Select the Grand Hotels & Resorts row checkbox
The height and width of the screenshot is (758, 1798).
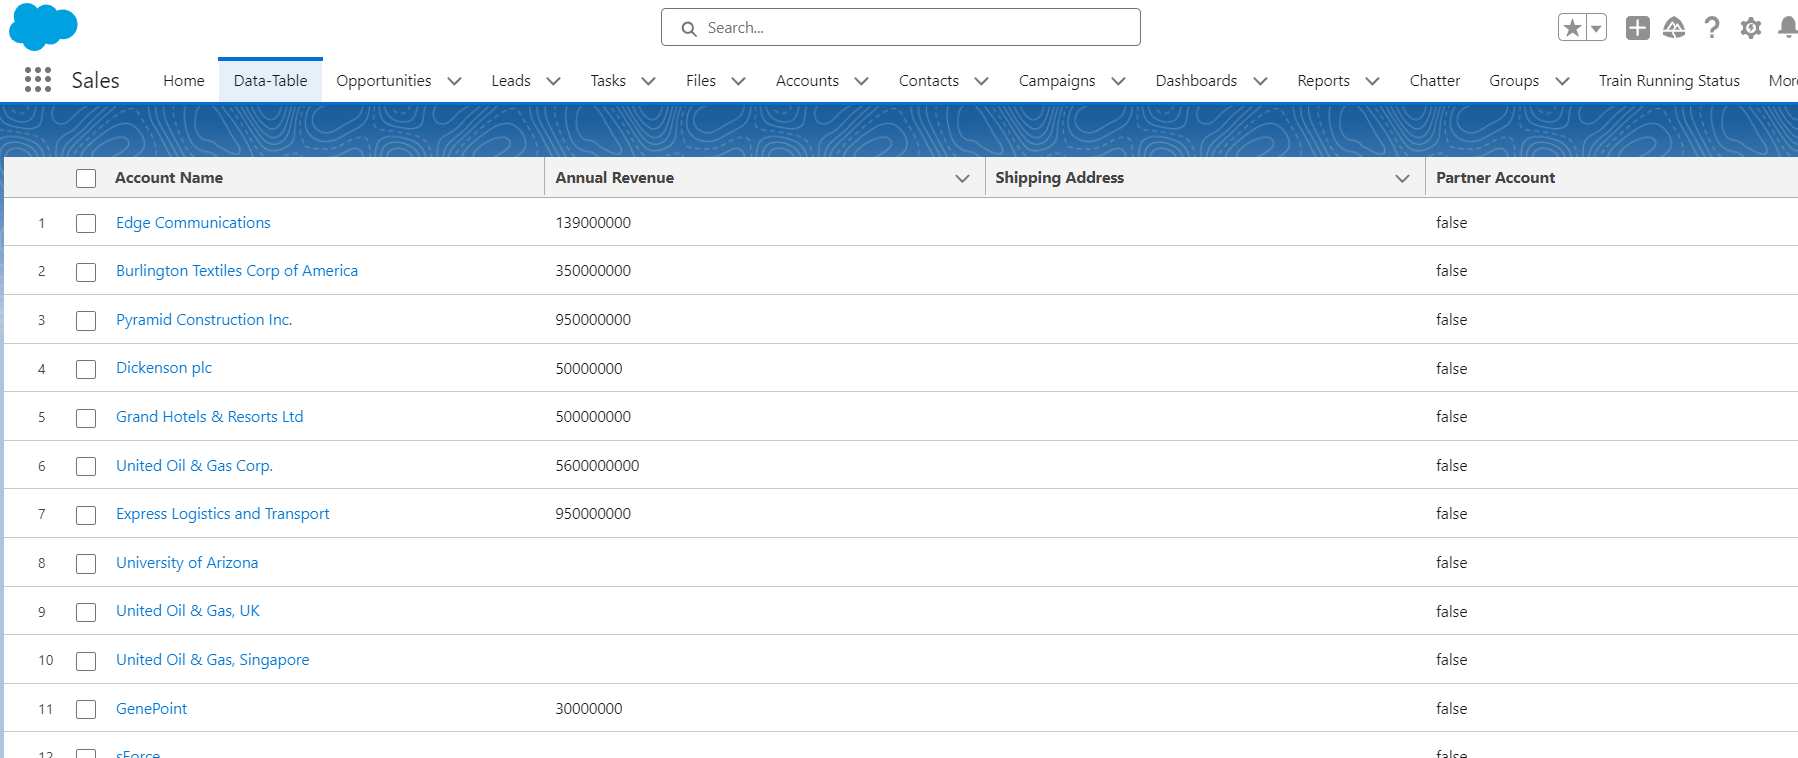tap(86, 417)
